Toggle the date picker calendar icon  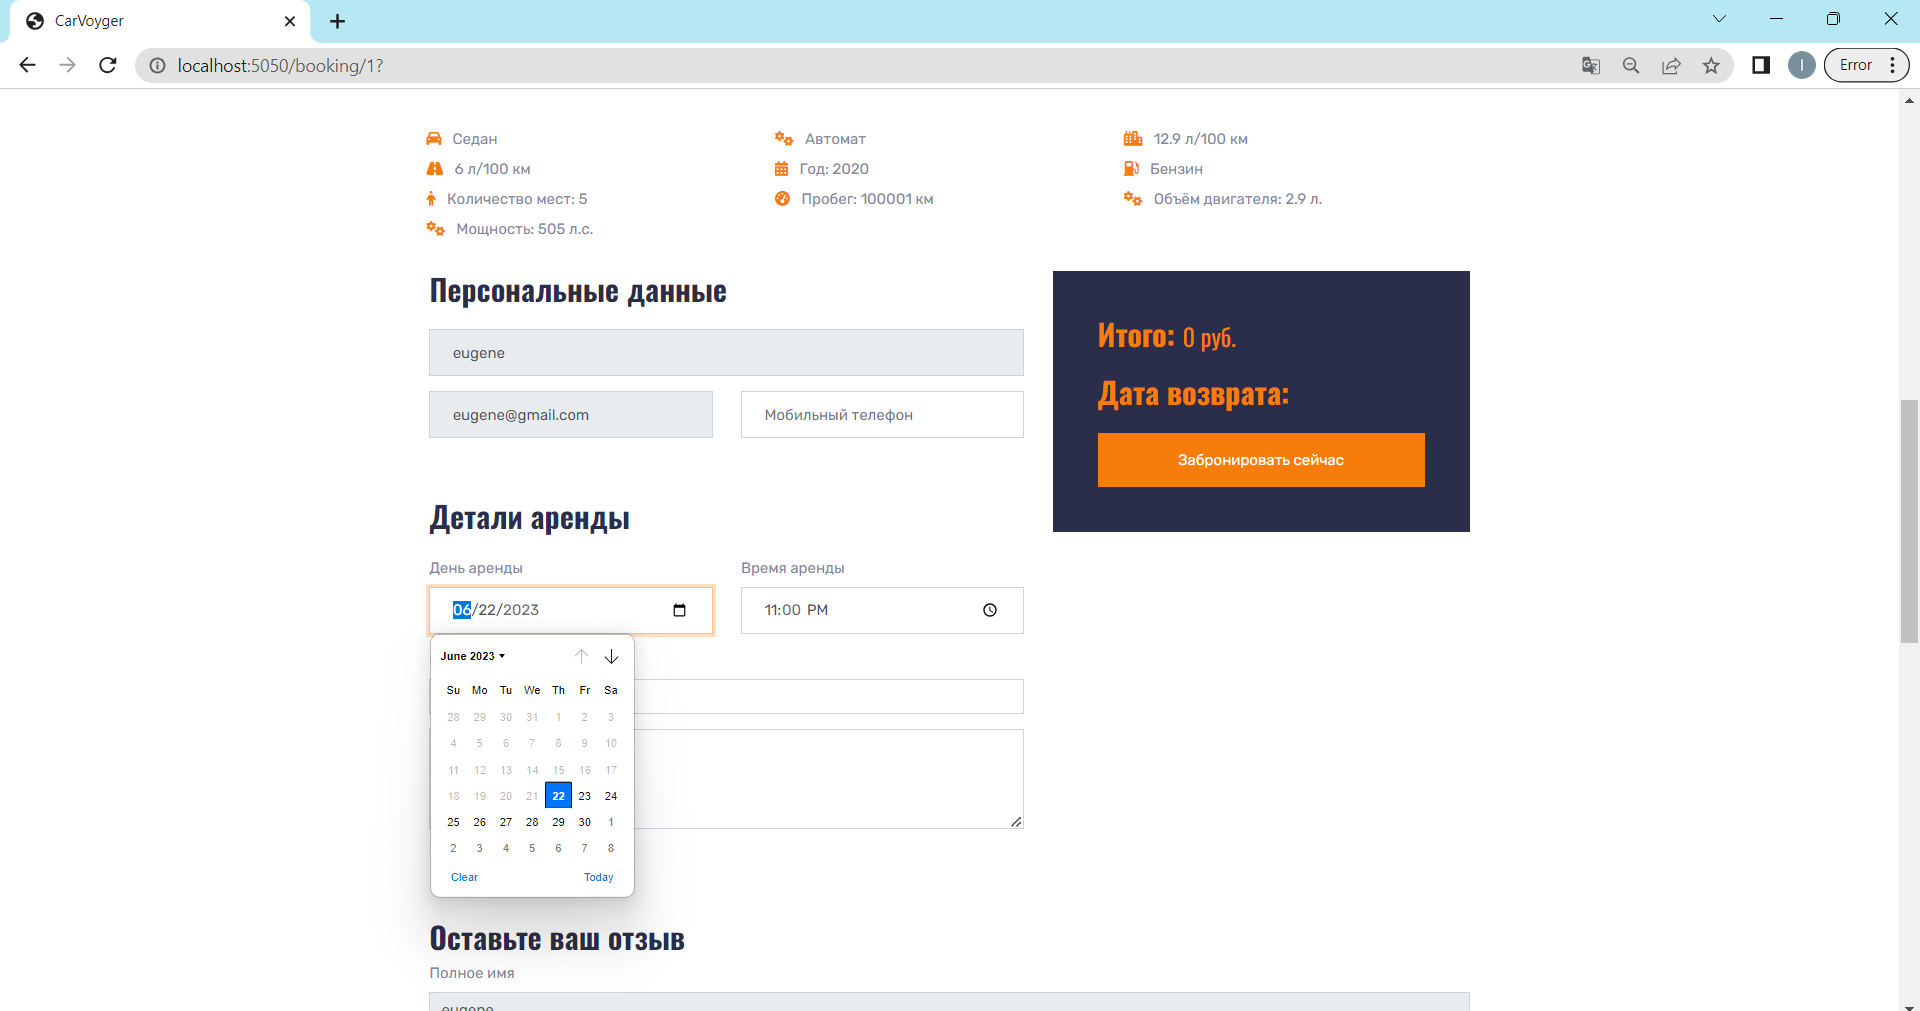[679, 610]
